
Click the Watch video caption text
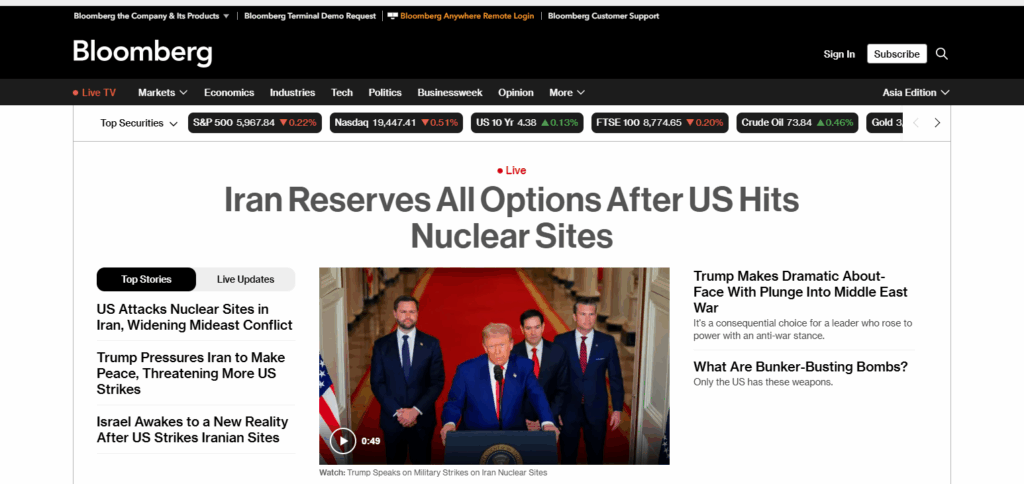pos(433,472)
